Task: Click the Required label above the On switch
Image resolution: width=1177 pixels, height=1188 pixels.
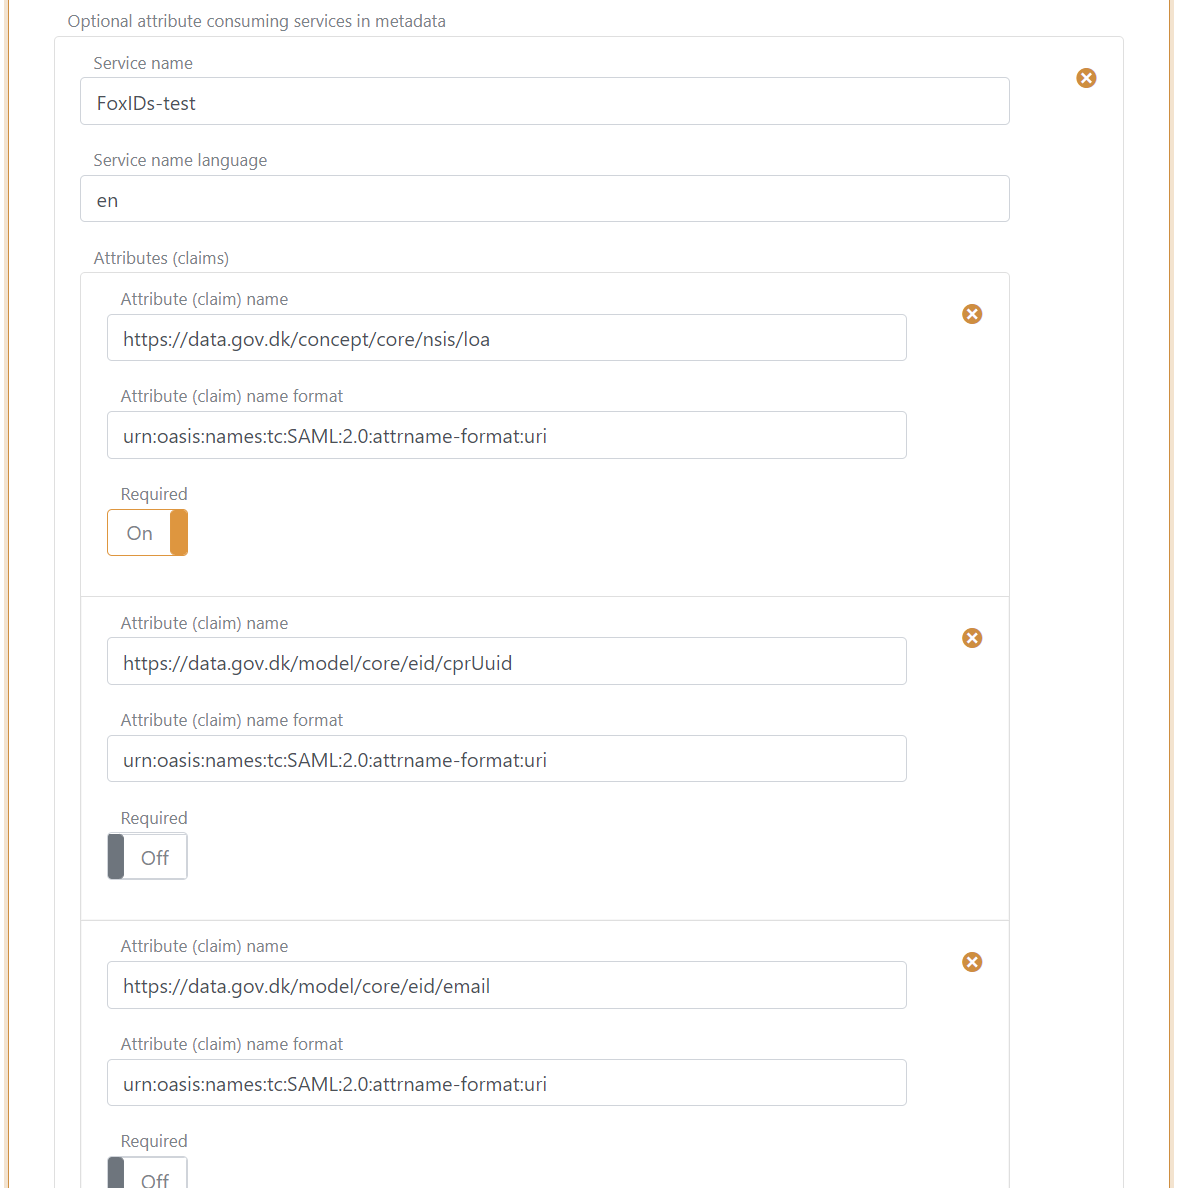Action: pyautogui.click(x=153, y=493)
